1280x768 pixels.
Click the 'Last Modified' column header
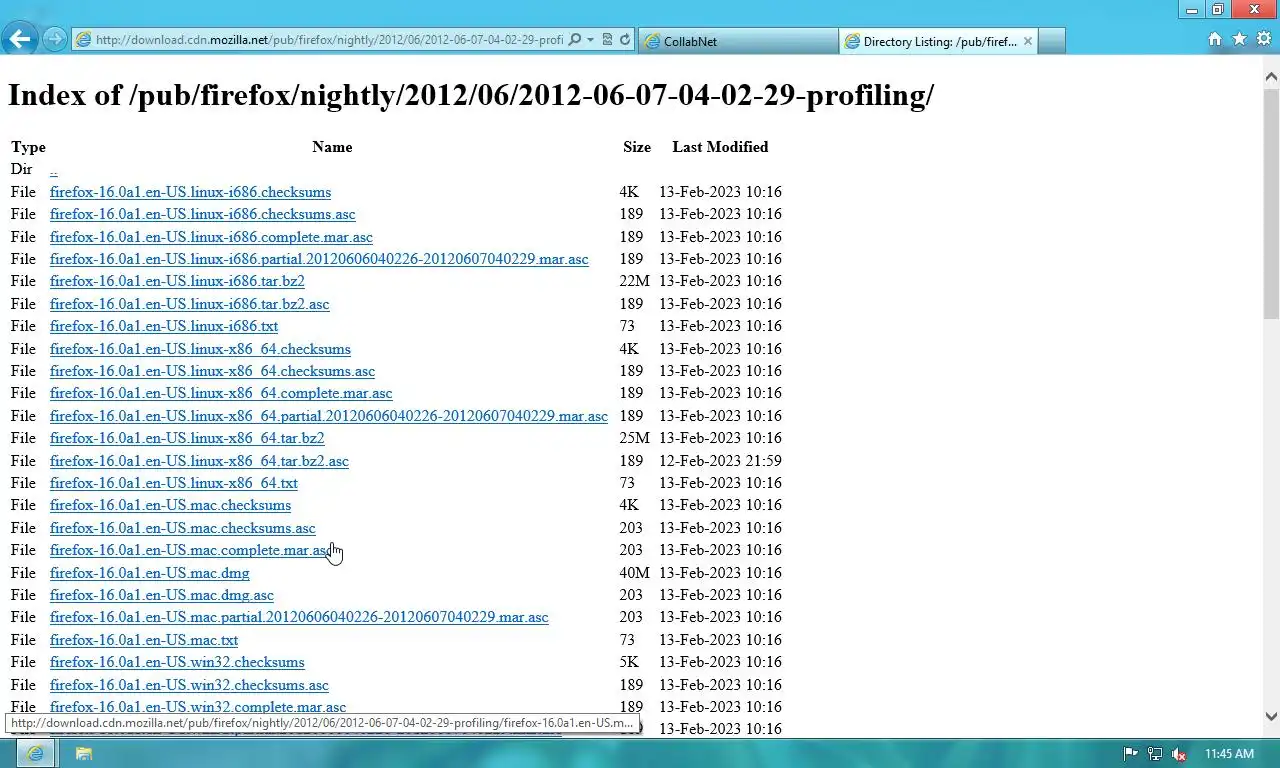(720, 147)
